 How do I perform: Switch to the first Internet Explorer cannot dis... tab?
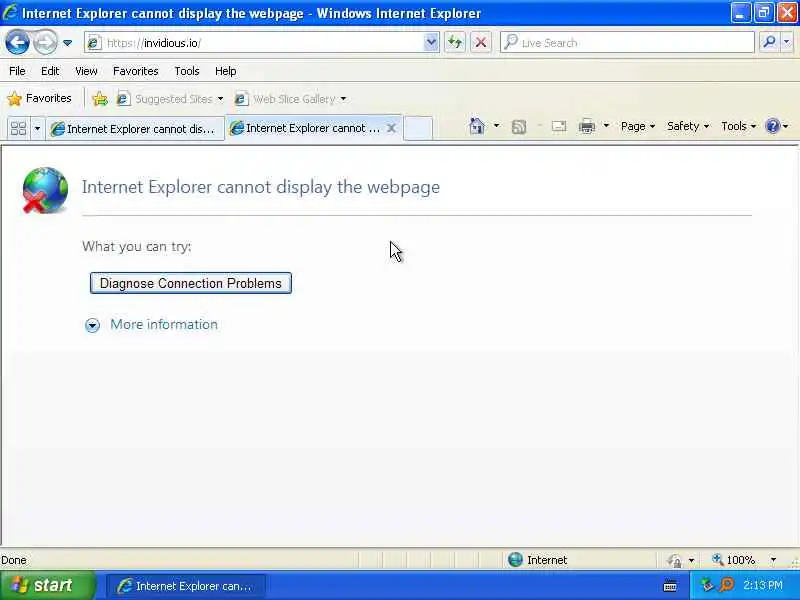click(135, 129)
